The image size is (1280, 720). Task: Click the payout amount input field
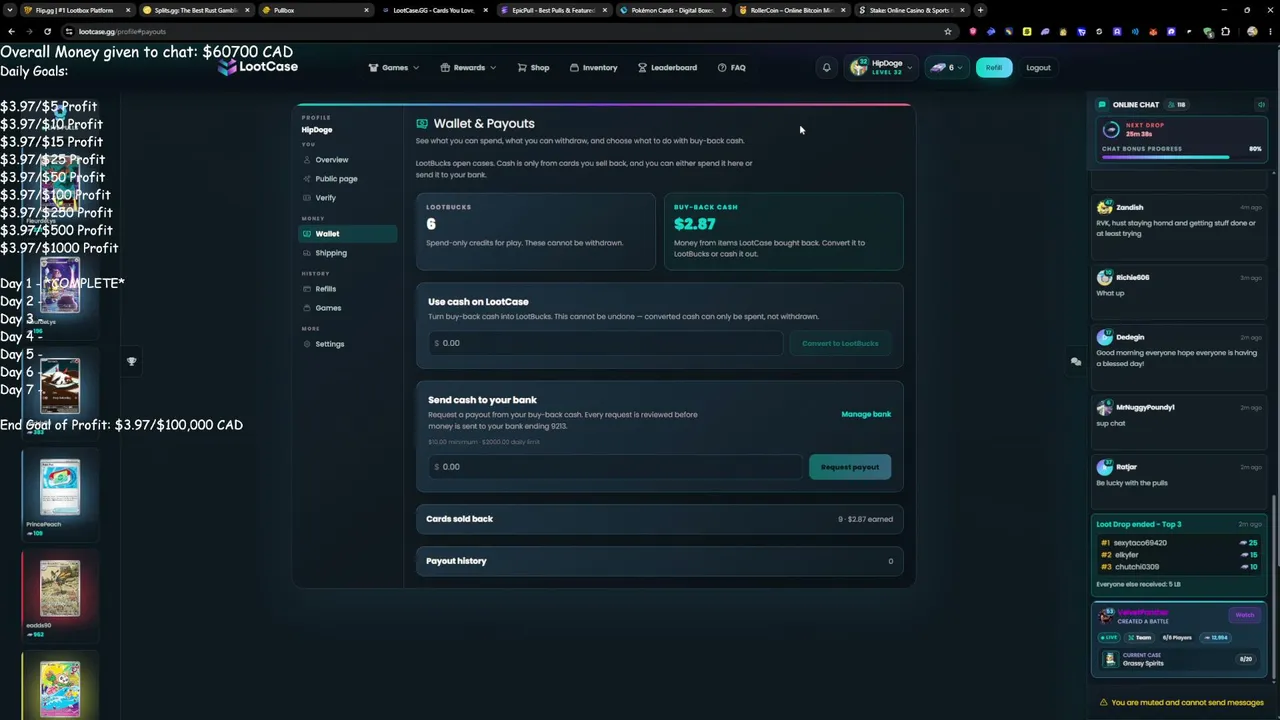pyautogui.click(x=615, y=467)
